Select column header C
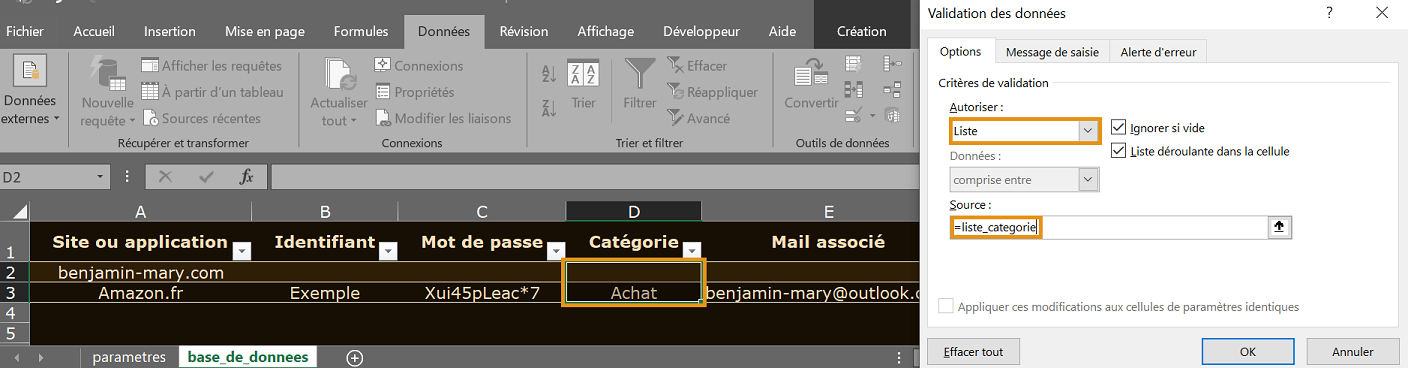 (x=482, y=211)
